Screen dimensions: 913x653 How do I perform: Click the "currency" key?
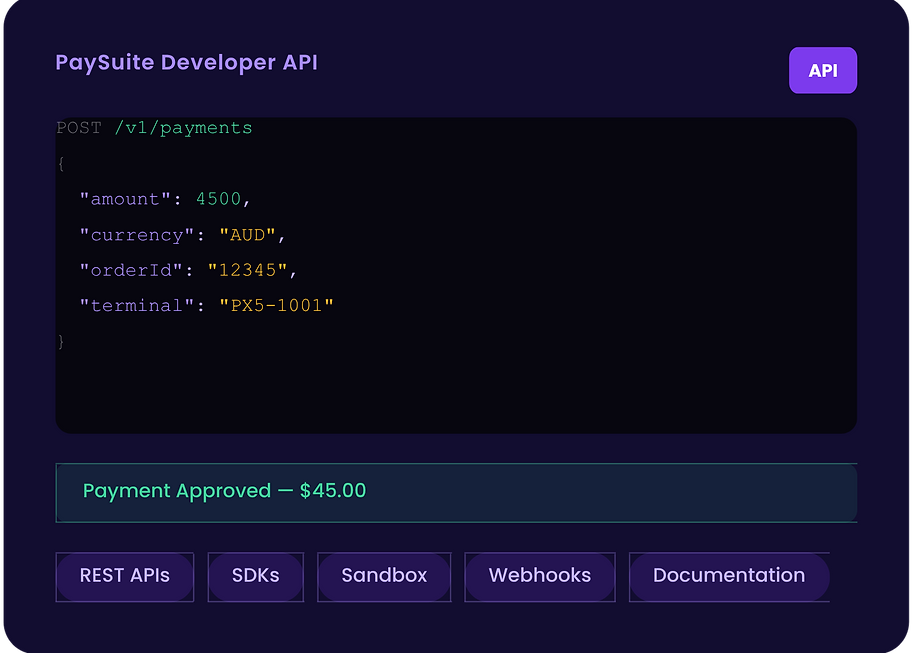coord(137,235)
